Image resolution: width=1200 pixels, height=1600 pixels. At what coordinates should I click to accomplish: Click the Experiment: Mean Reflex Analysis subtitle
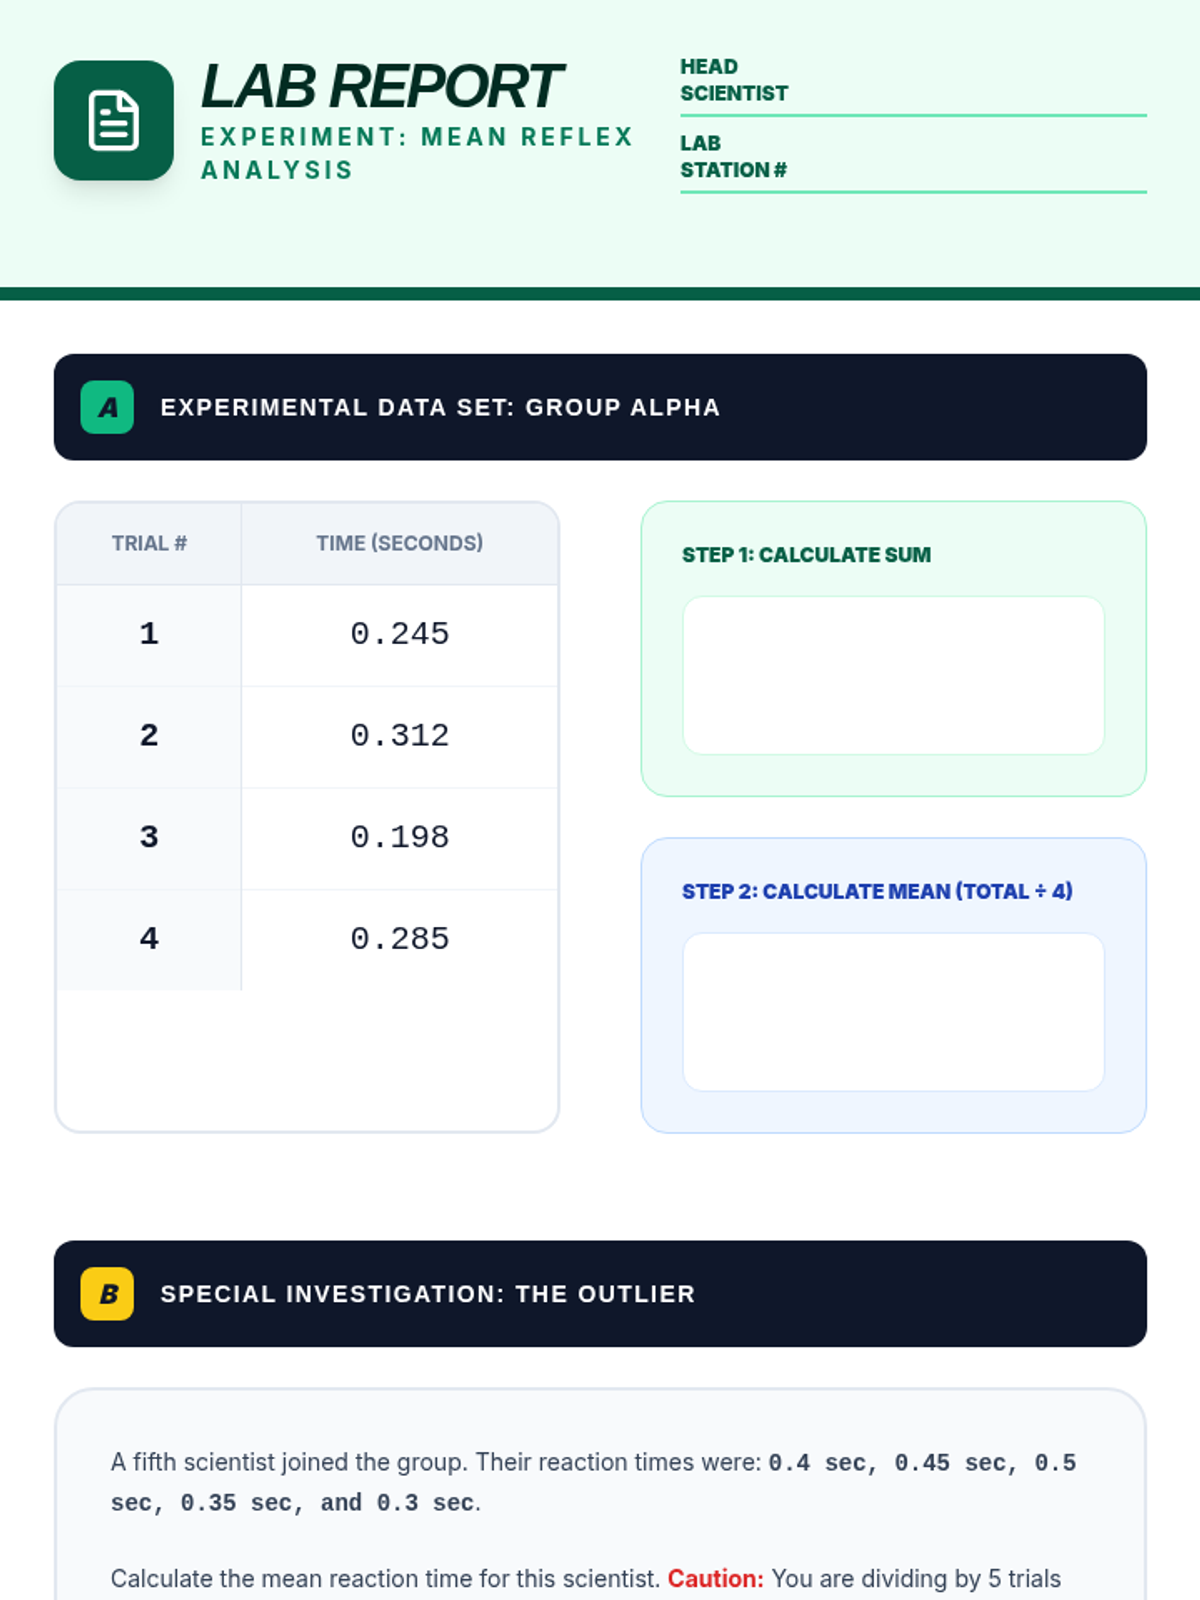(x=416, y=153)
